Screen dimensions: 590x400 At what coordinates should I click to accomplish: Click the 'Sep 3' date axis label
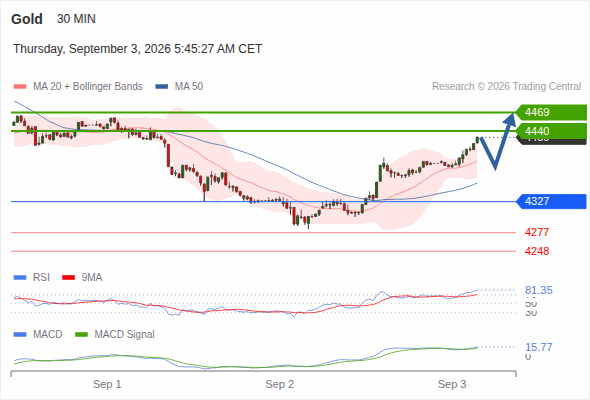point(452,384)
